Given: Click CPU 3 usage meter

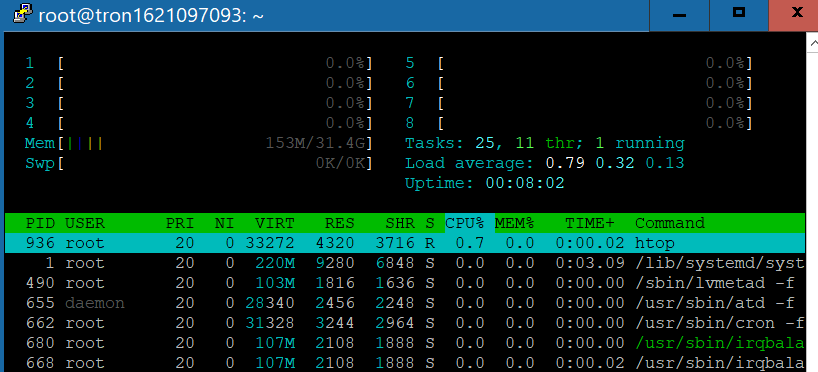Looking at the screenshot, I should click(200, 103).
